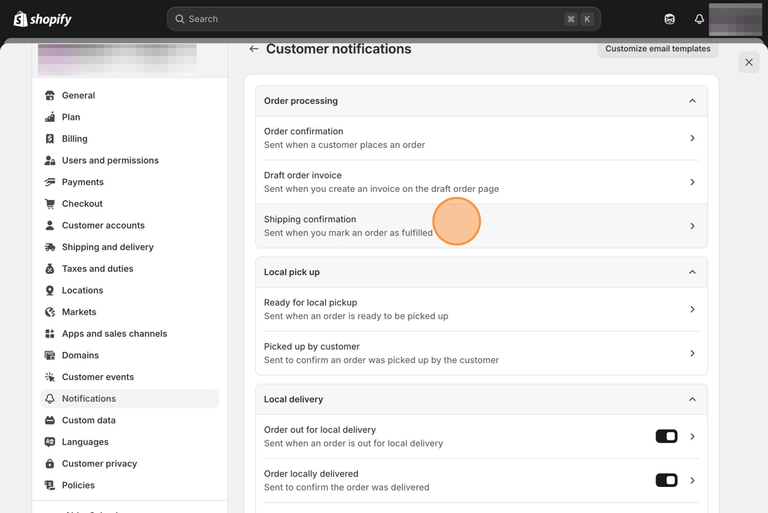
Task: Click Customize email templates button
Action: (657, 49)
